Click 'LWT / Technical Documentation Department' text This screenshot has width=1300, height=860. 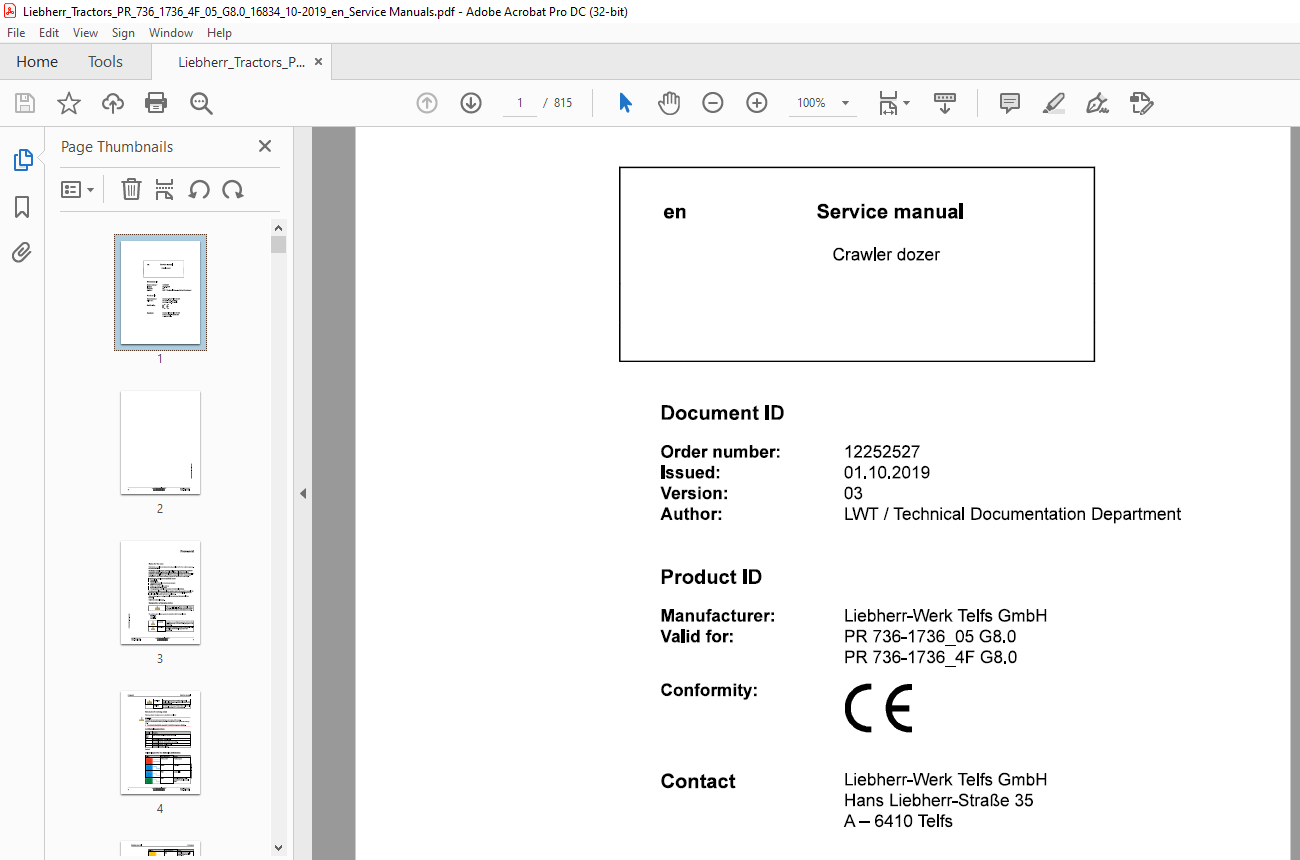click(x=1012, y=514)
